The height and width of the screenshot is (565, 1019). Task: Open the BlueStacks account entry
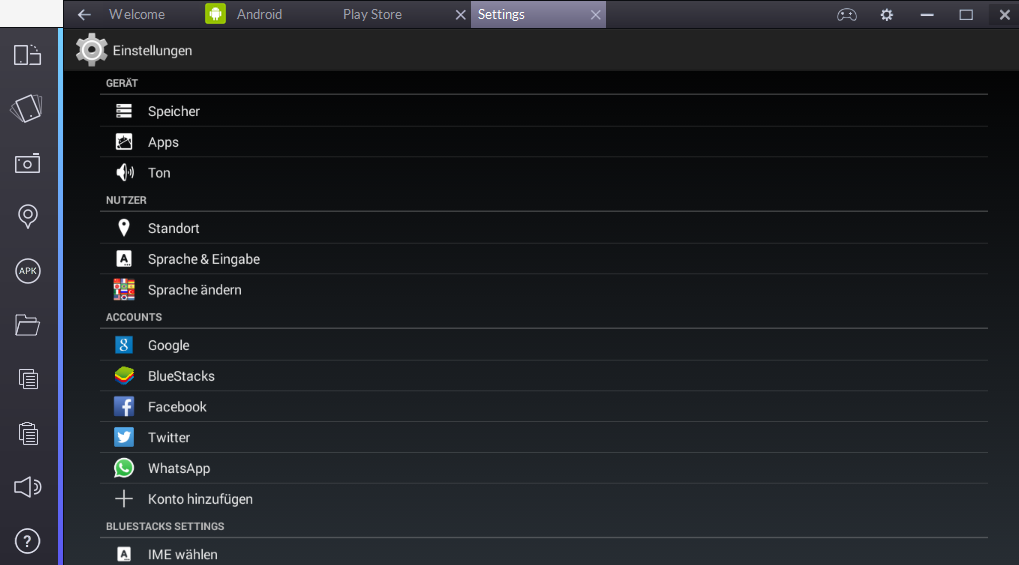coord(544,376)
